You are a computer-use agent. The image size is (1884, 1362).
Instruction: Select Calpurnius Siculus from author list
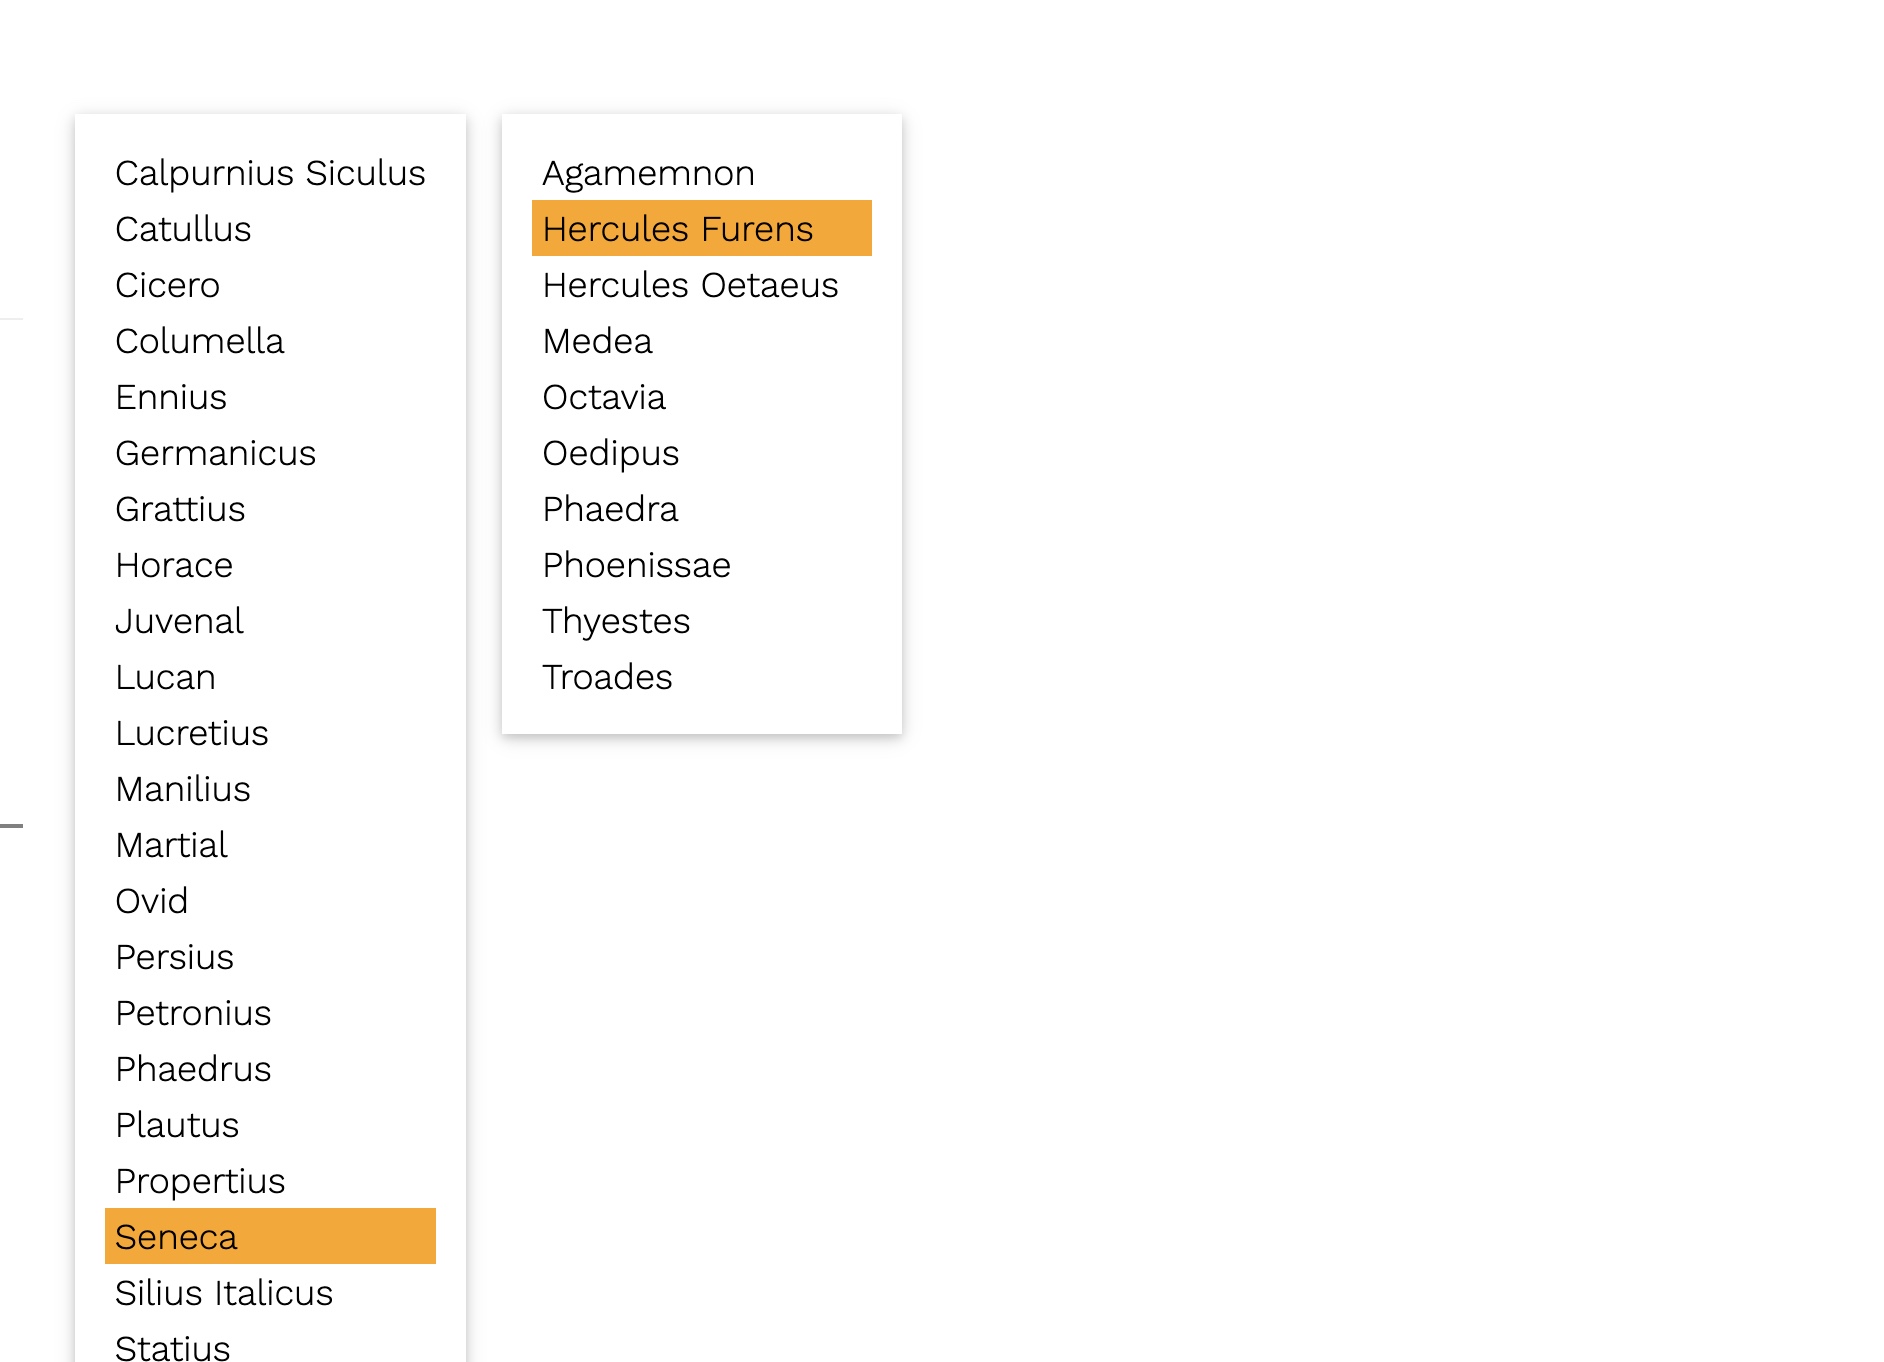tap(270, 173)
